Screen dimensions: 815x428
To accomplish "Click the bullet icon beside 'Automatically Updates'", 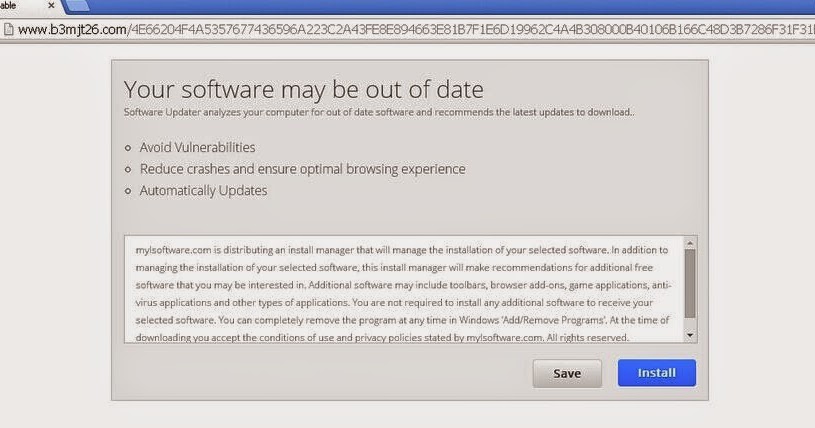I will pyautogui.click(x=128, y=191).
